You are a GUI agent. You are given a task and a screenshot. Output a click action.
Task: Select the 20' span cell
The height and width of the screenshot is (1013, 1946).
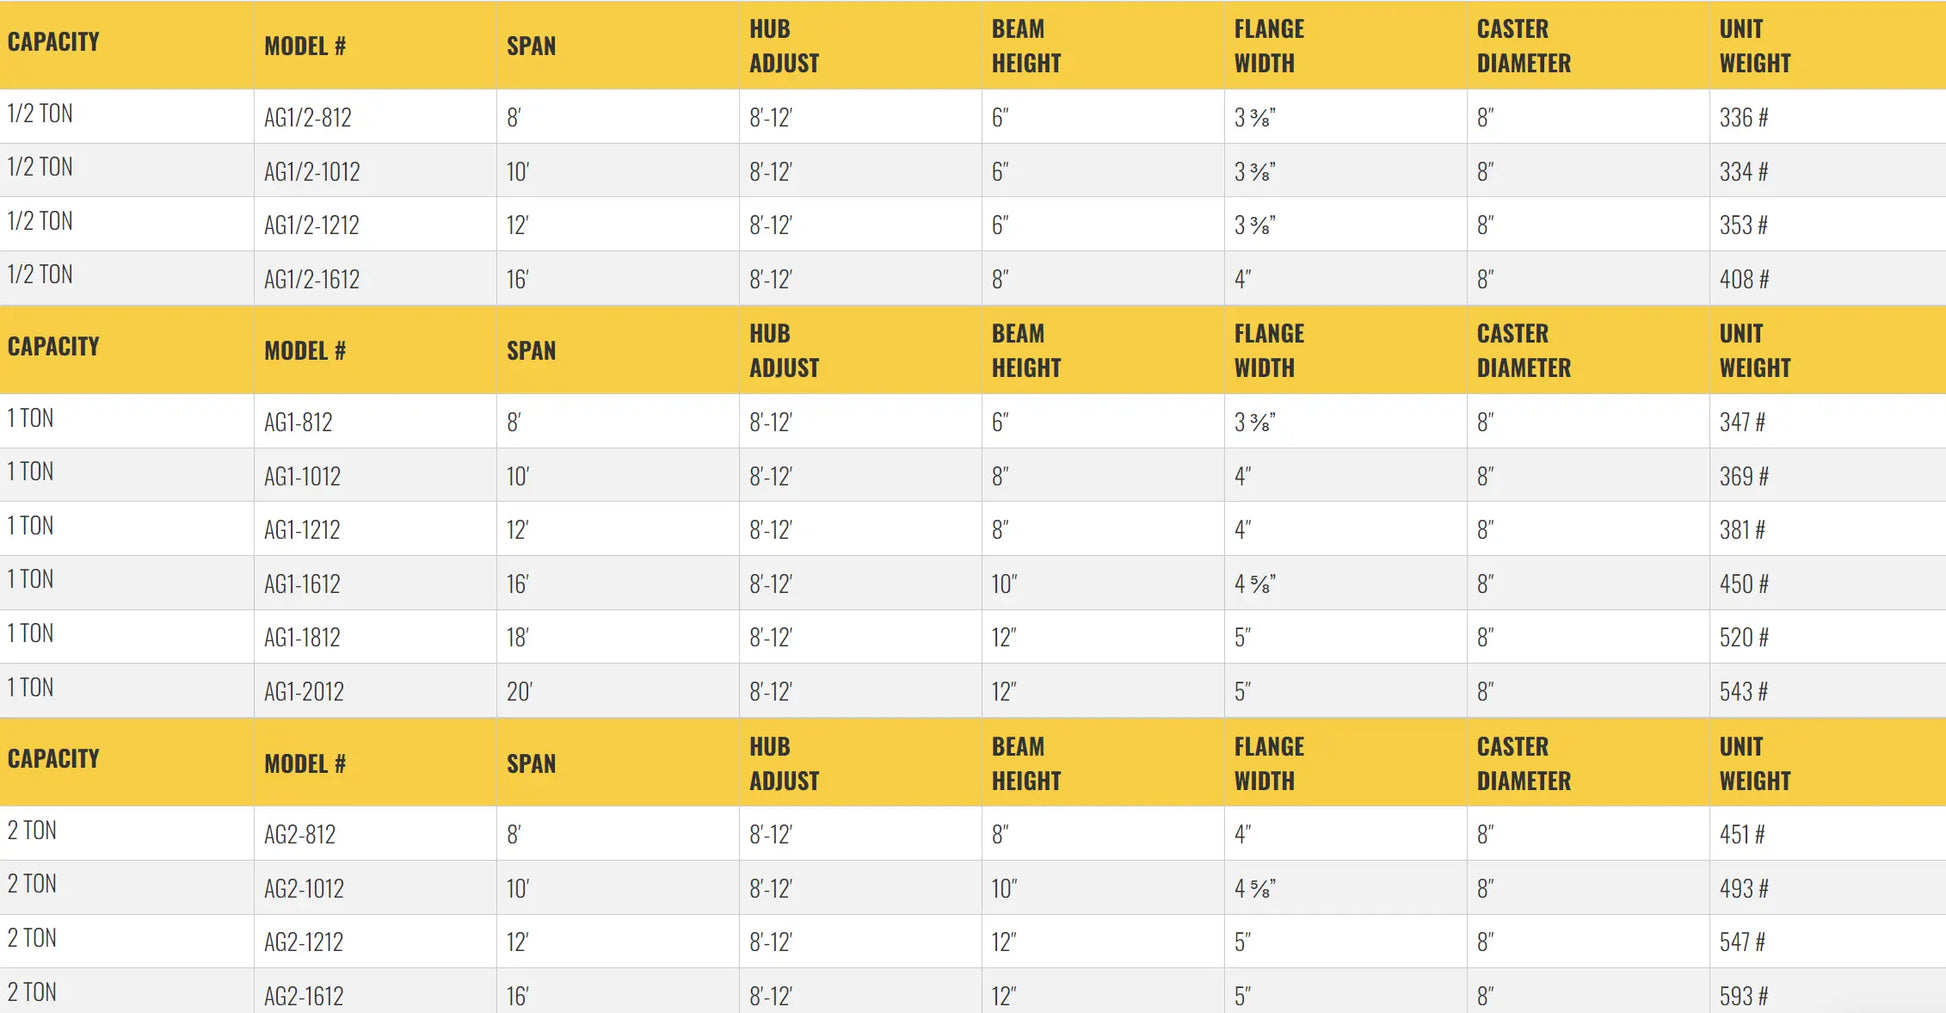click(x=519, y=692)
